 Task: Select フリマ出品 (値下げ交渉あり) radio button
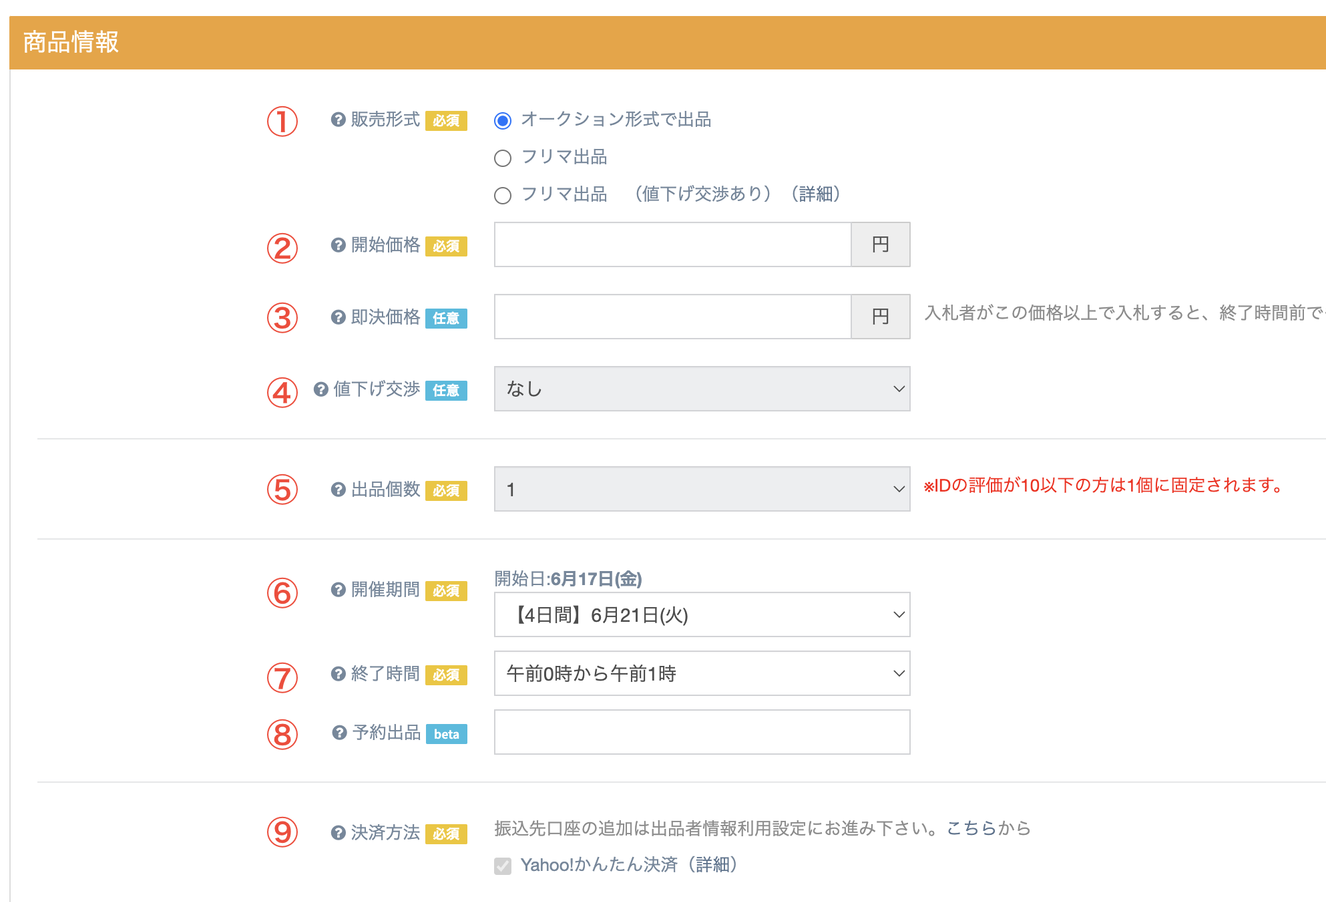(503, 195)
